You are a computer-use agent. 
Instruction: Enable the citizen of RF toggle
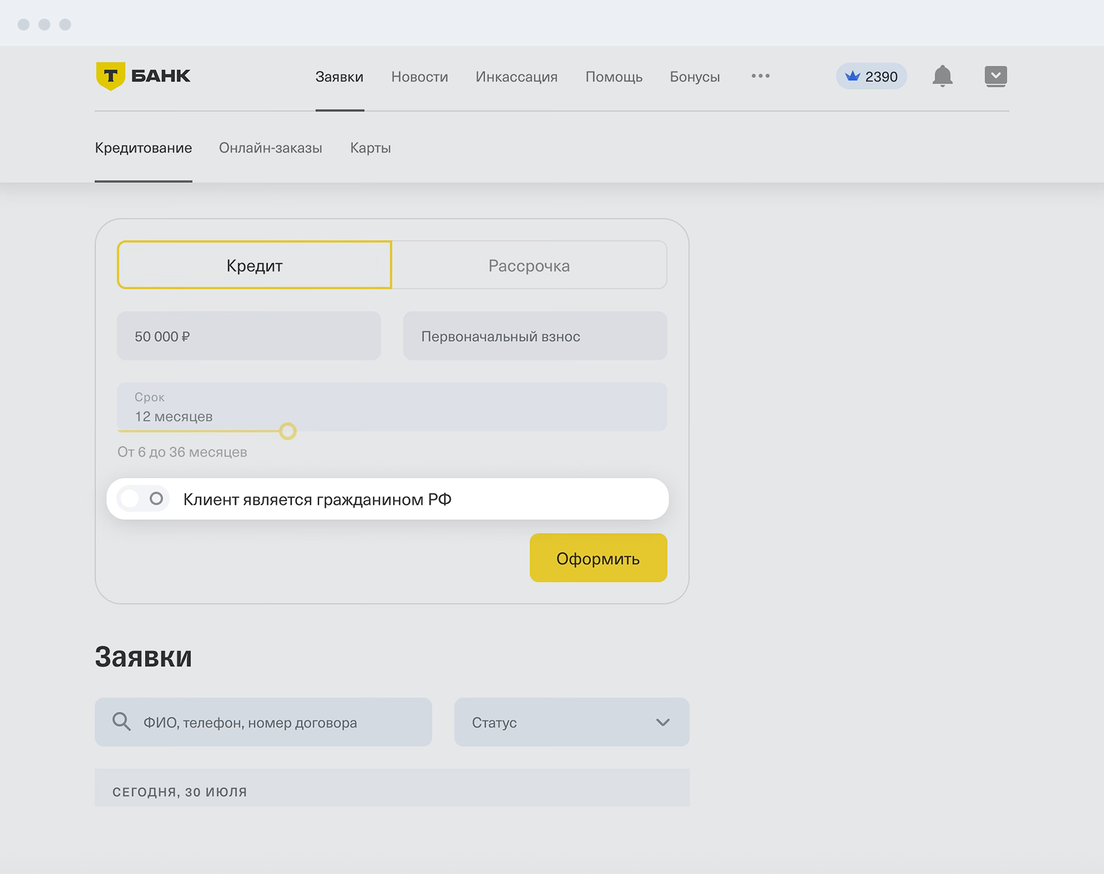pos(143,499)
